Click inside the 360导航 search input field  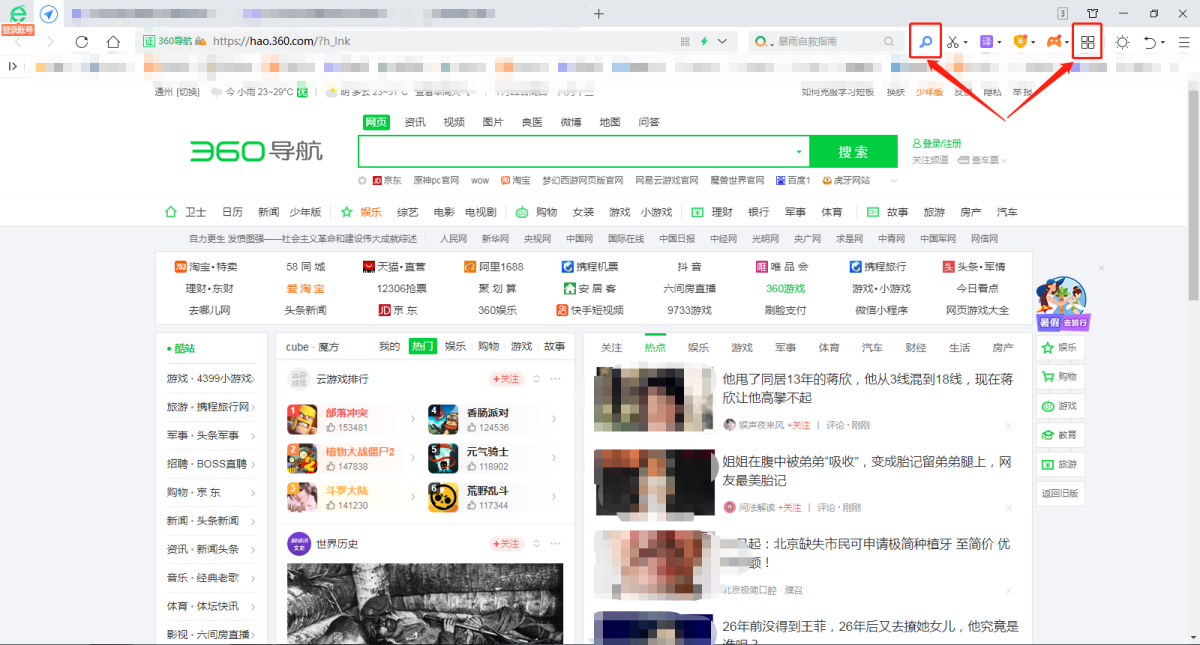click(x=575, y=152)
